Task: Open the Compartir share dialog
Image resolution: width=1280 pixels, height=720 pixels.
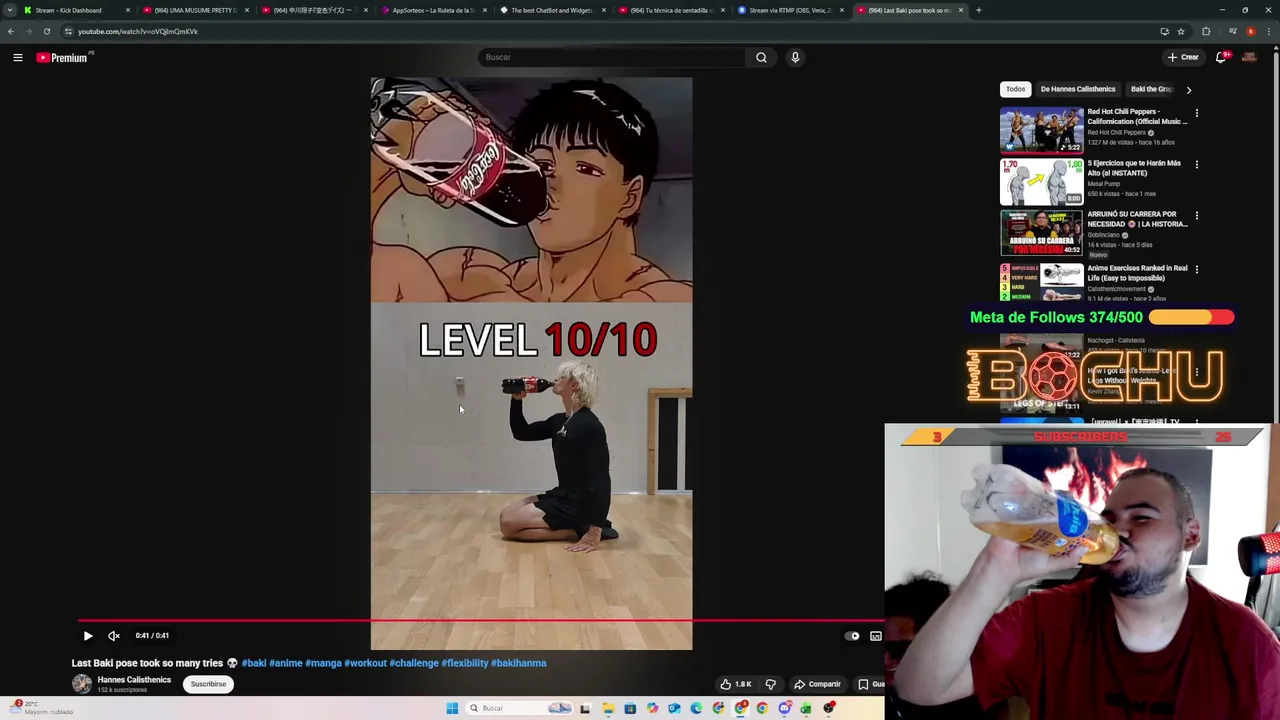Action: click(x=818, y=684)
